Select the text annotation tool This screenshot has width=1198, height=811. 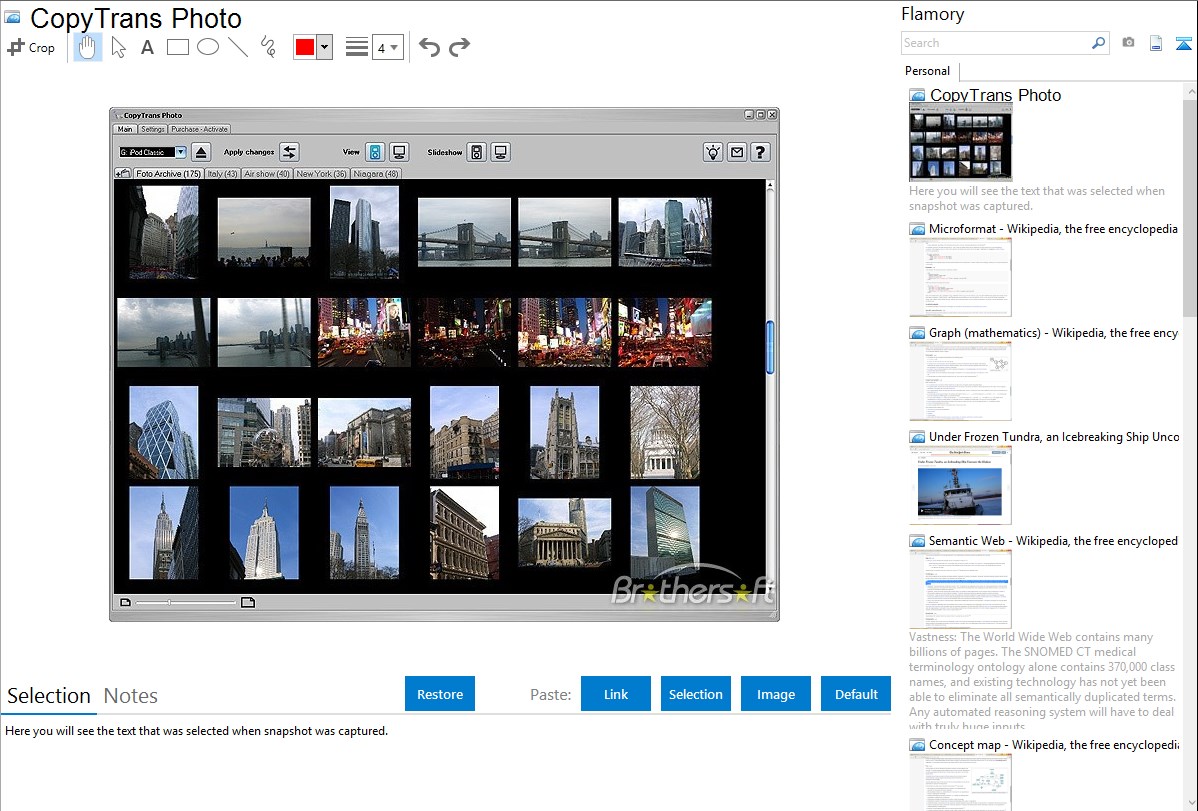[x=147, y=47]
